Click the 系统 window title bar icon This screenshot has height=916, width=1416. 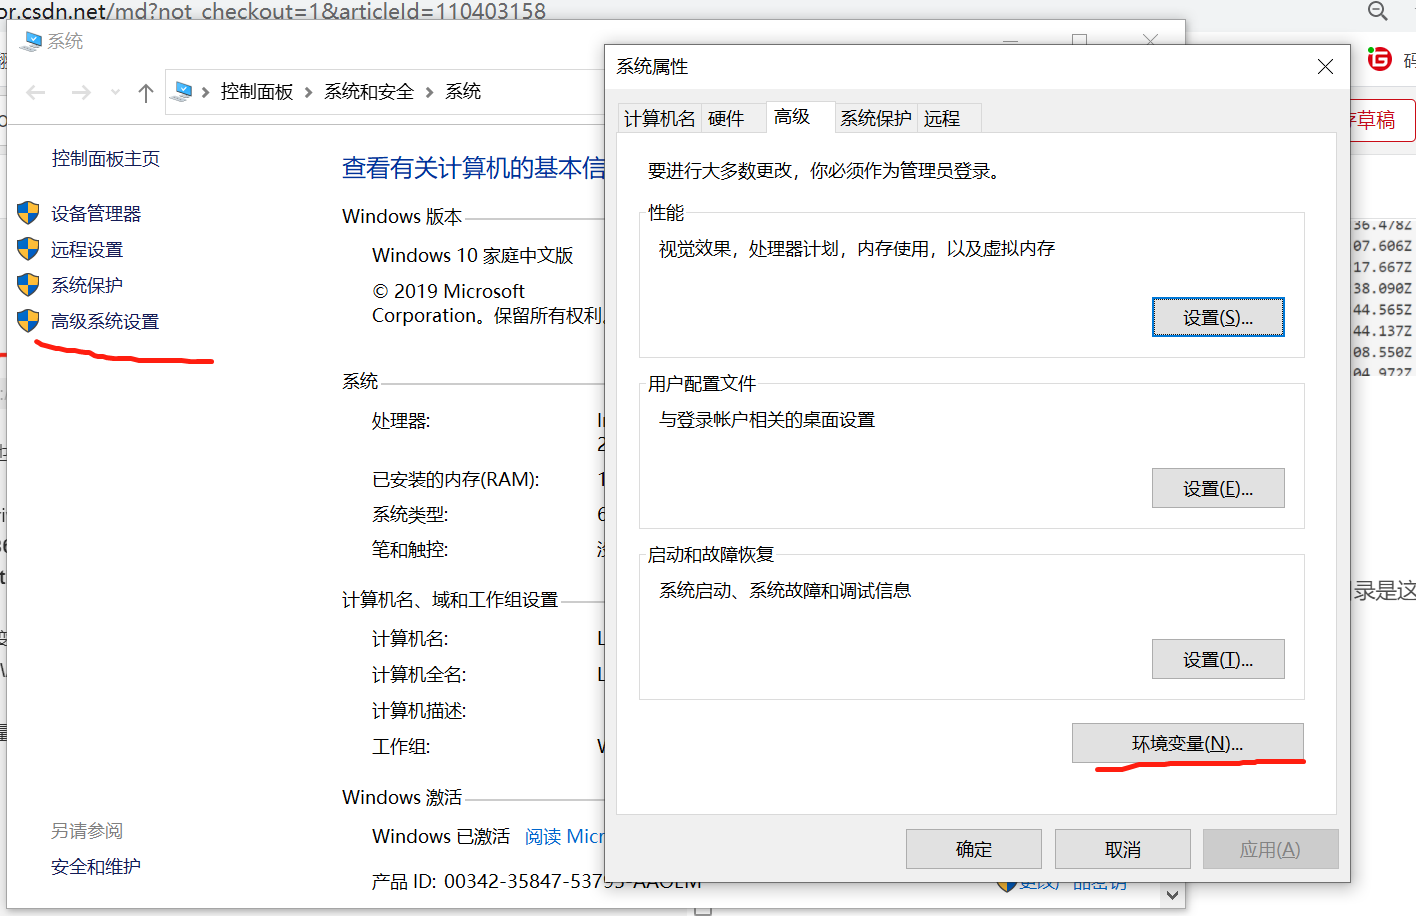(31, 41)
